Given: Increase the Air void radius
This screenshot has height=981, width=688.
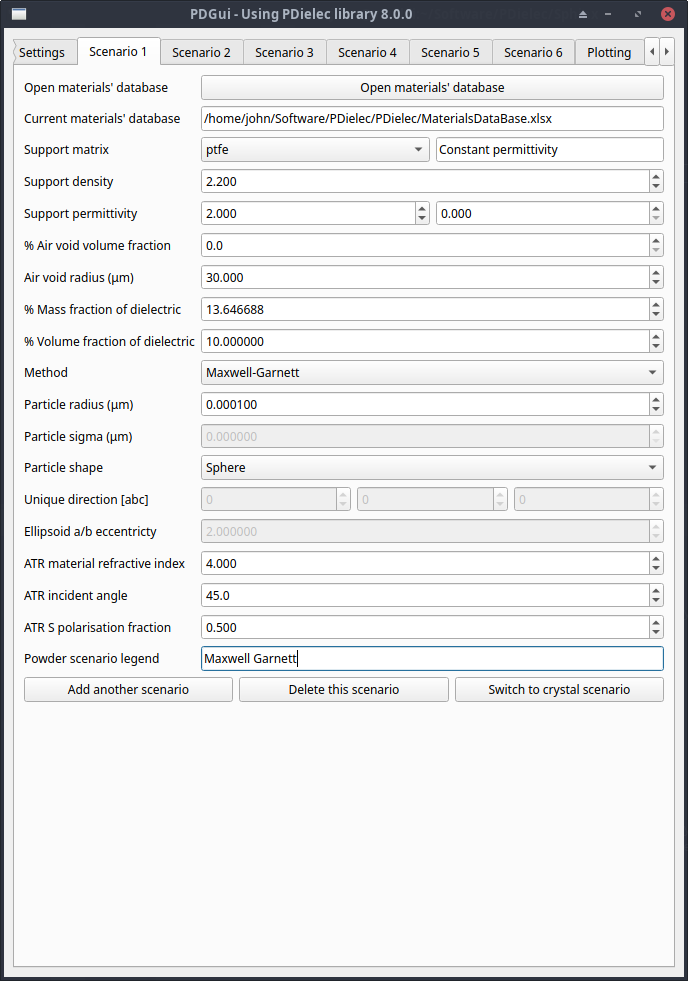Looking at the screenshot, I should coord(656,272).
